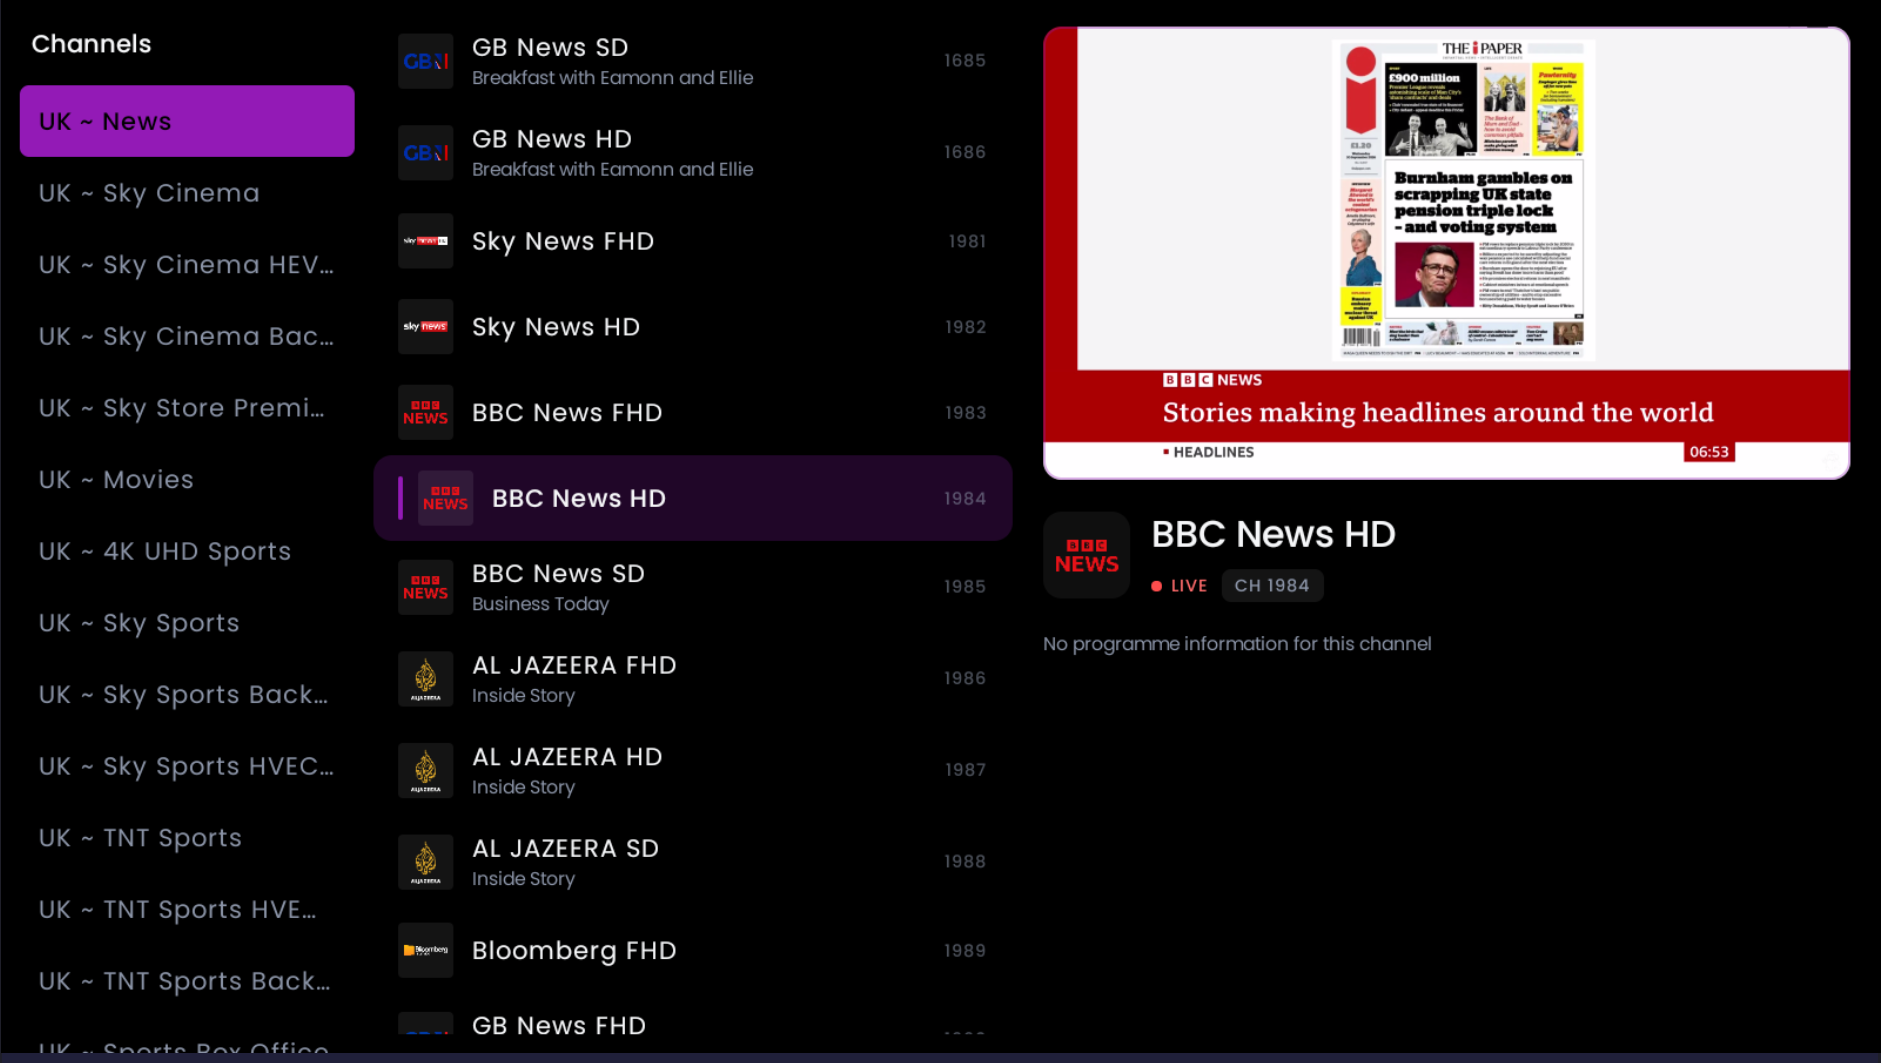This screenshot has height=1063, width=1881.
Task: Open the UK ~ TNT Sports Back… category
Action: (187, 982)
